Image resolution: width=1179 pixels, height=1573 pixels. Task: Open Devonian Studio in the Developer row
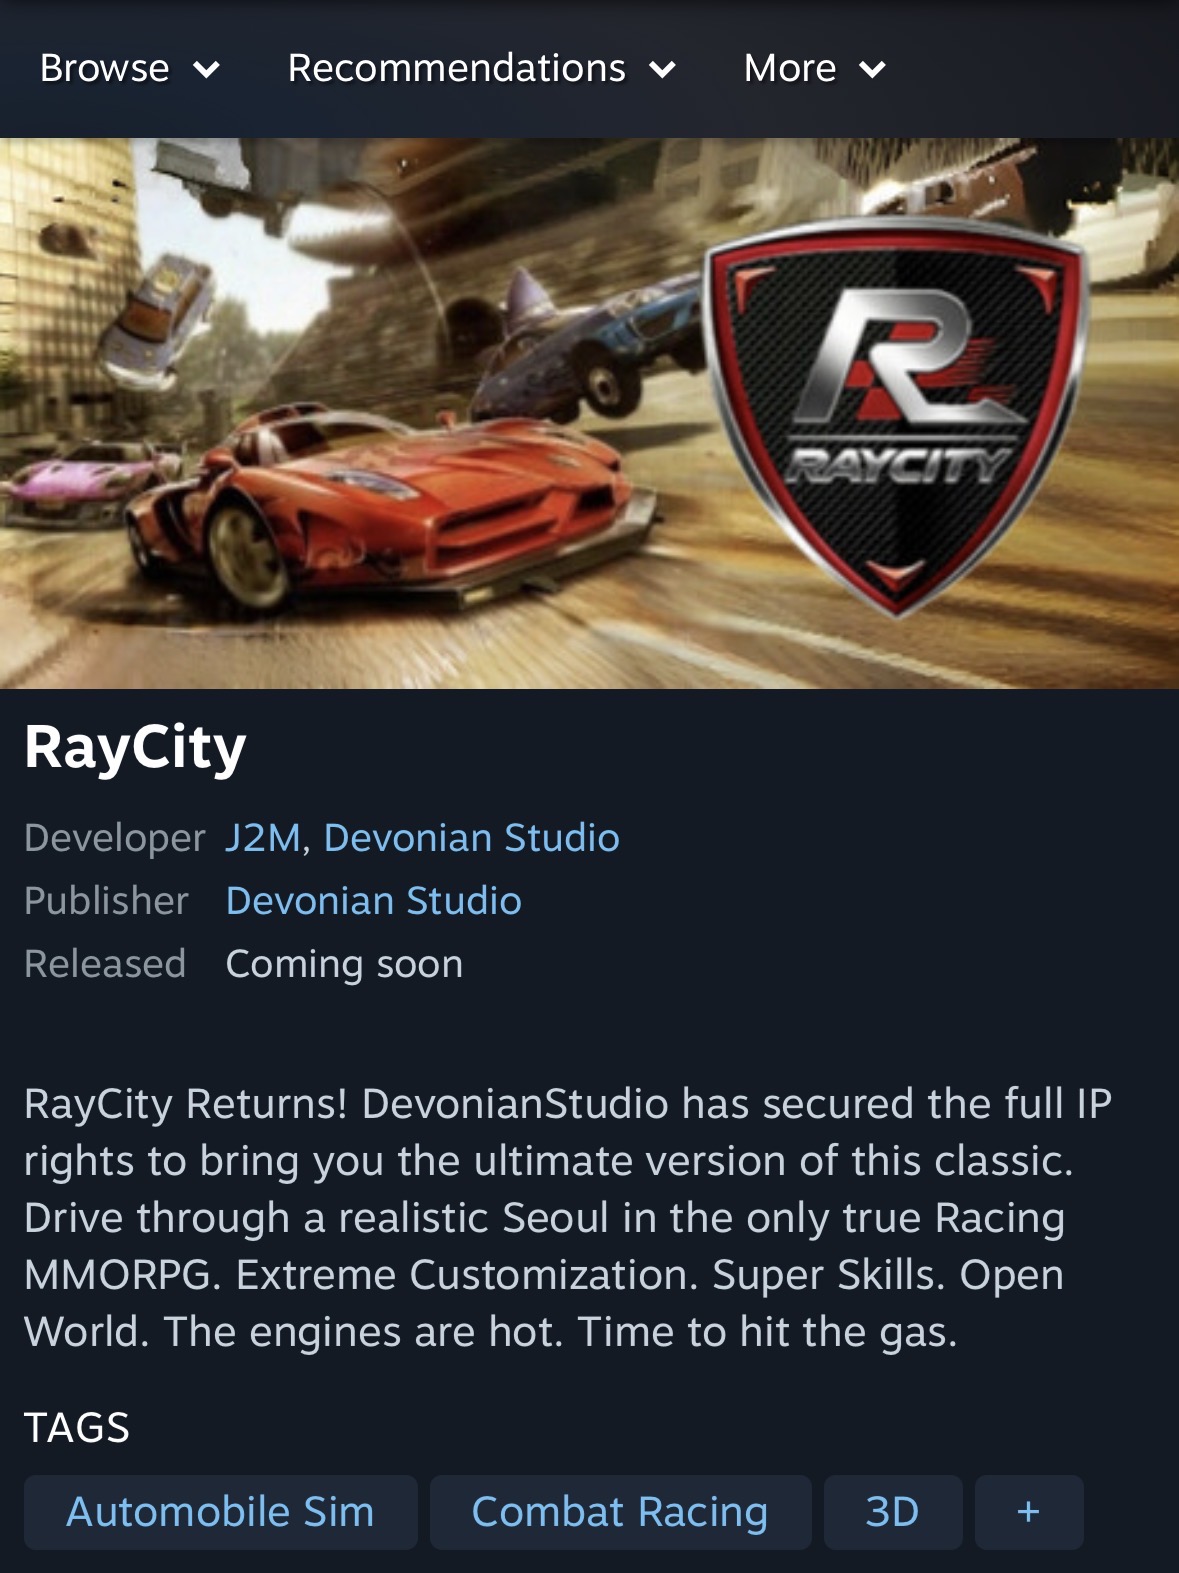(472, 838)
